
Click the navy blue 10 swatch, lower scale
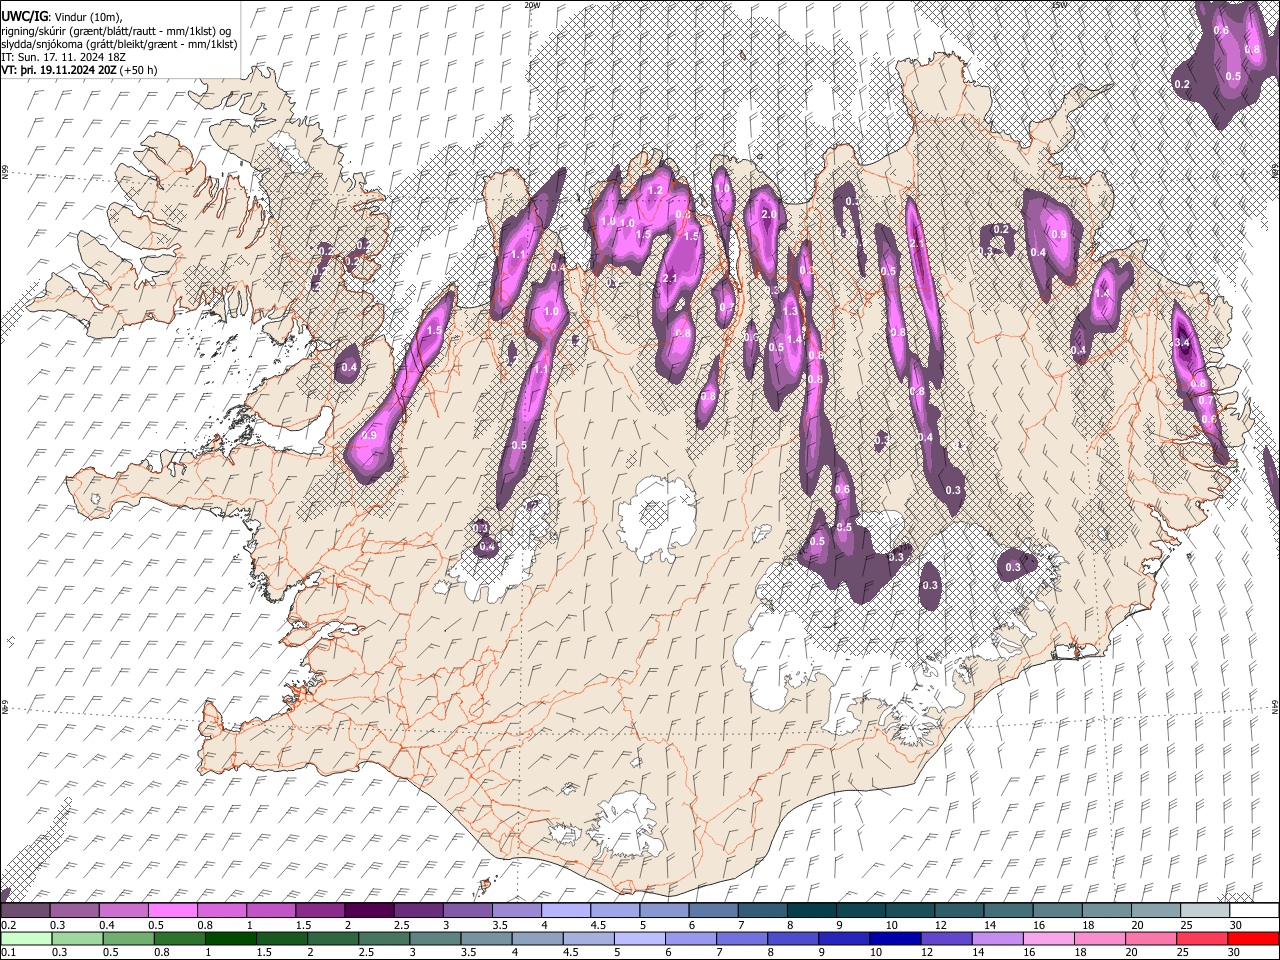(x=894, y=938)
